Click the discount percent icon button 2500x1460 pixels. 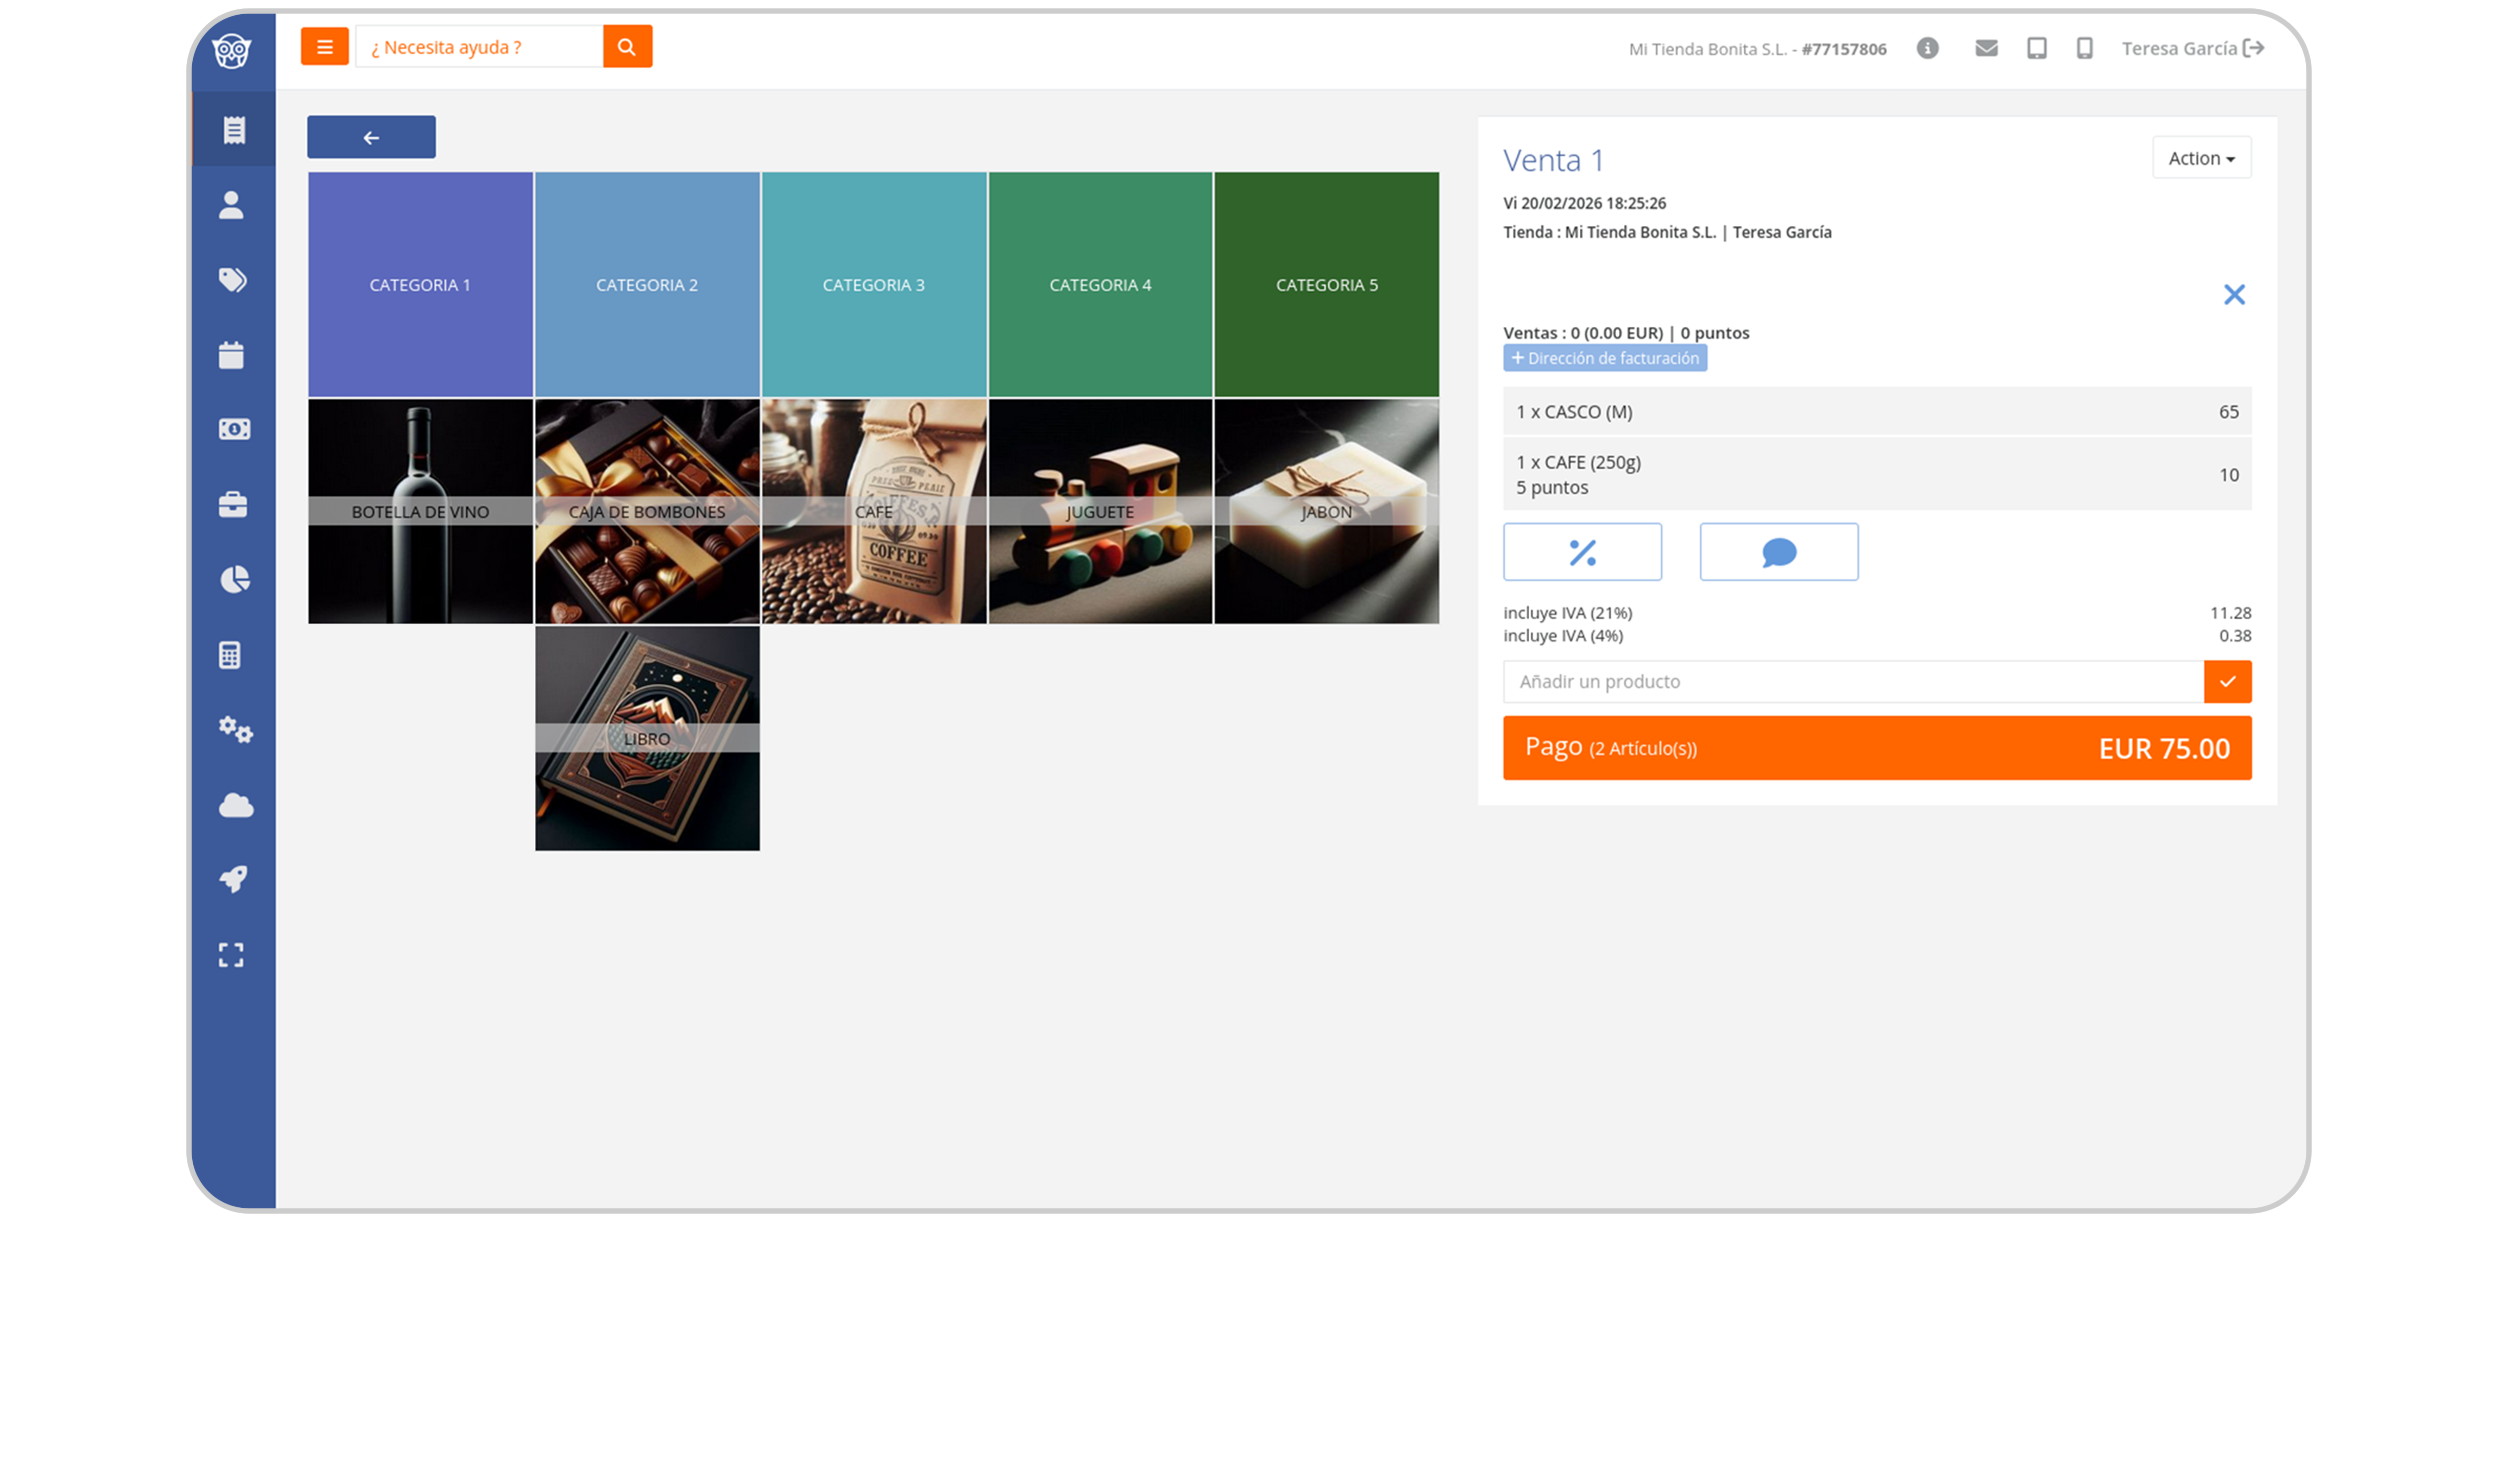click(1581, 552)
